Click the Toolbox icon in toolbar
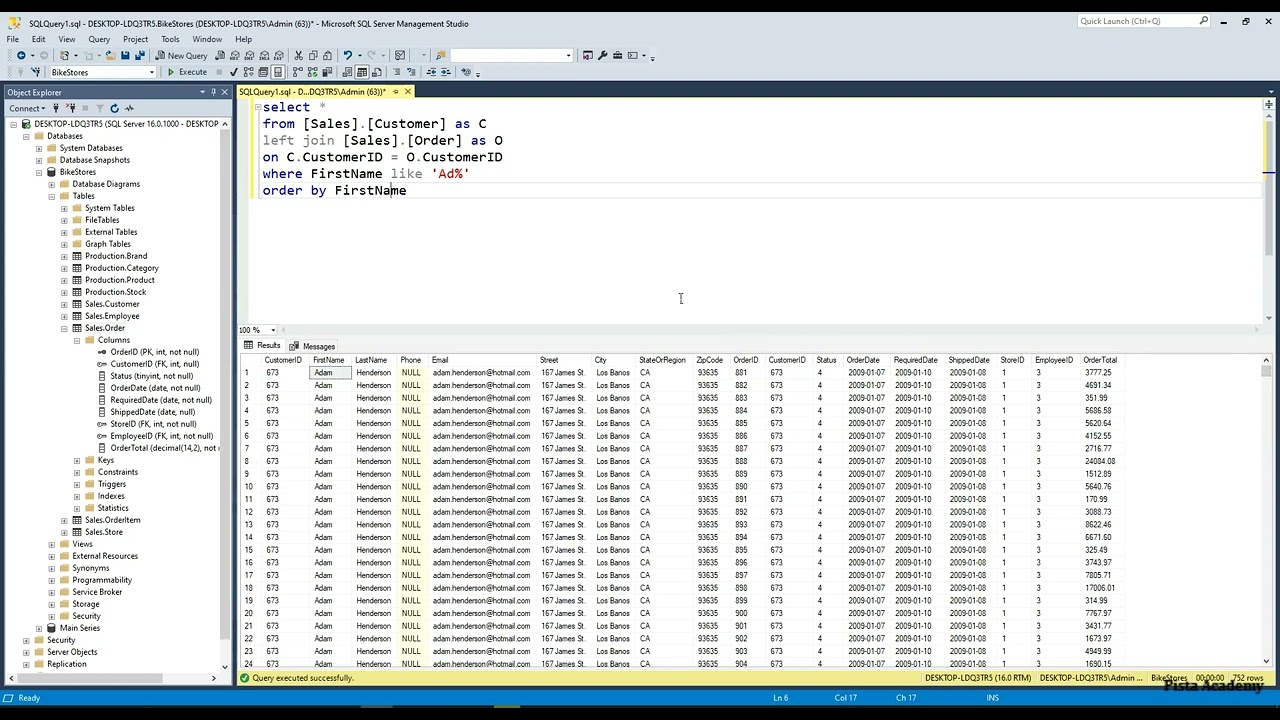 click(617, 55)
